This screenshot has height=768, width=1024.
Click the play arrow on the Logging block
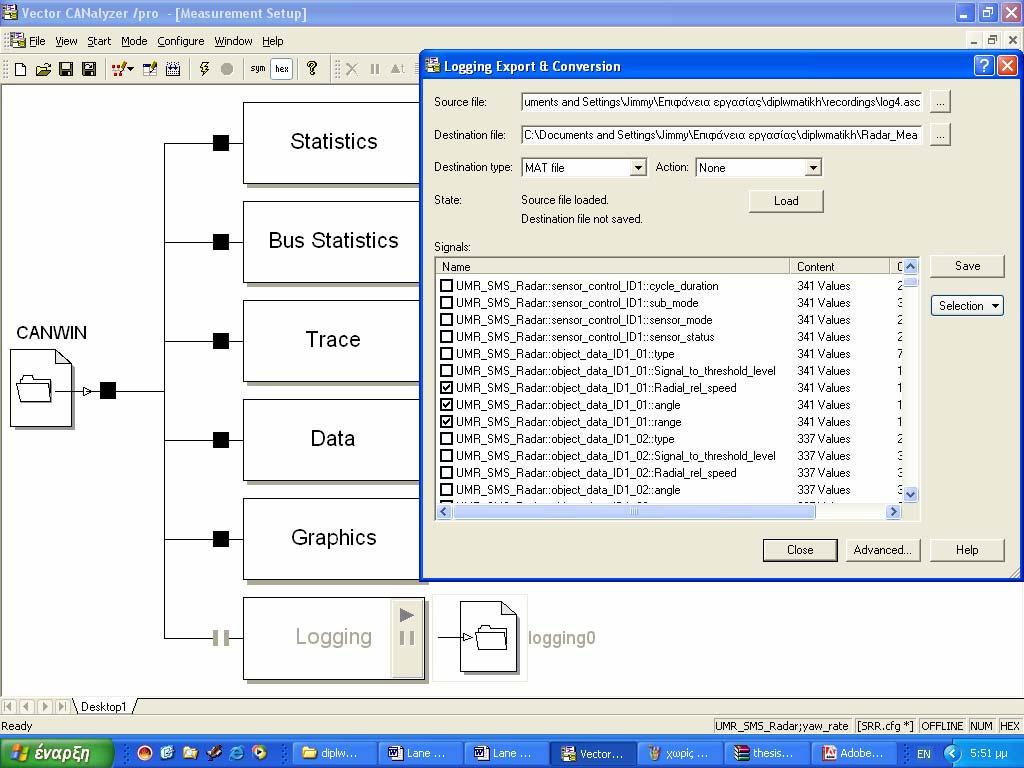[x=407, y=615]
